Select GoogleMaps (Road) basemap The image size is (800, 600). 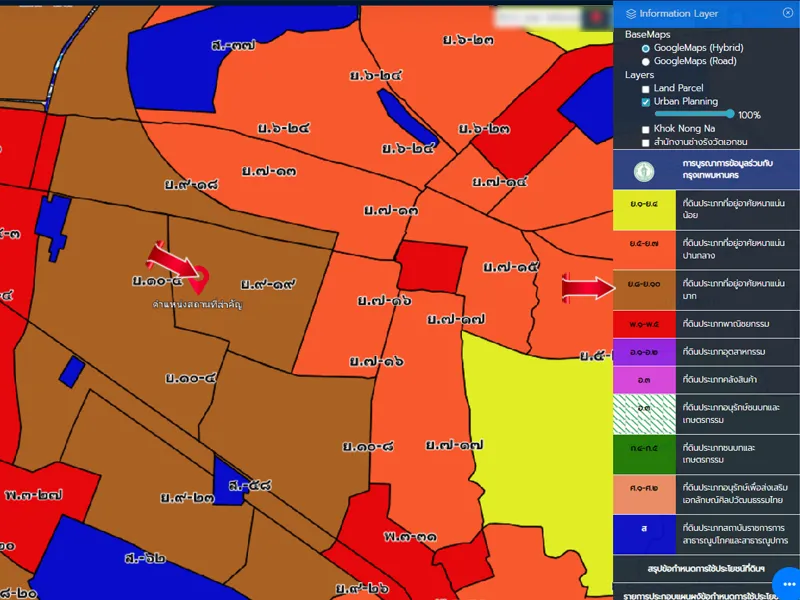646,61
